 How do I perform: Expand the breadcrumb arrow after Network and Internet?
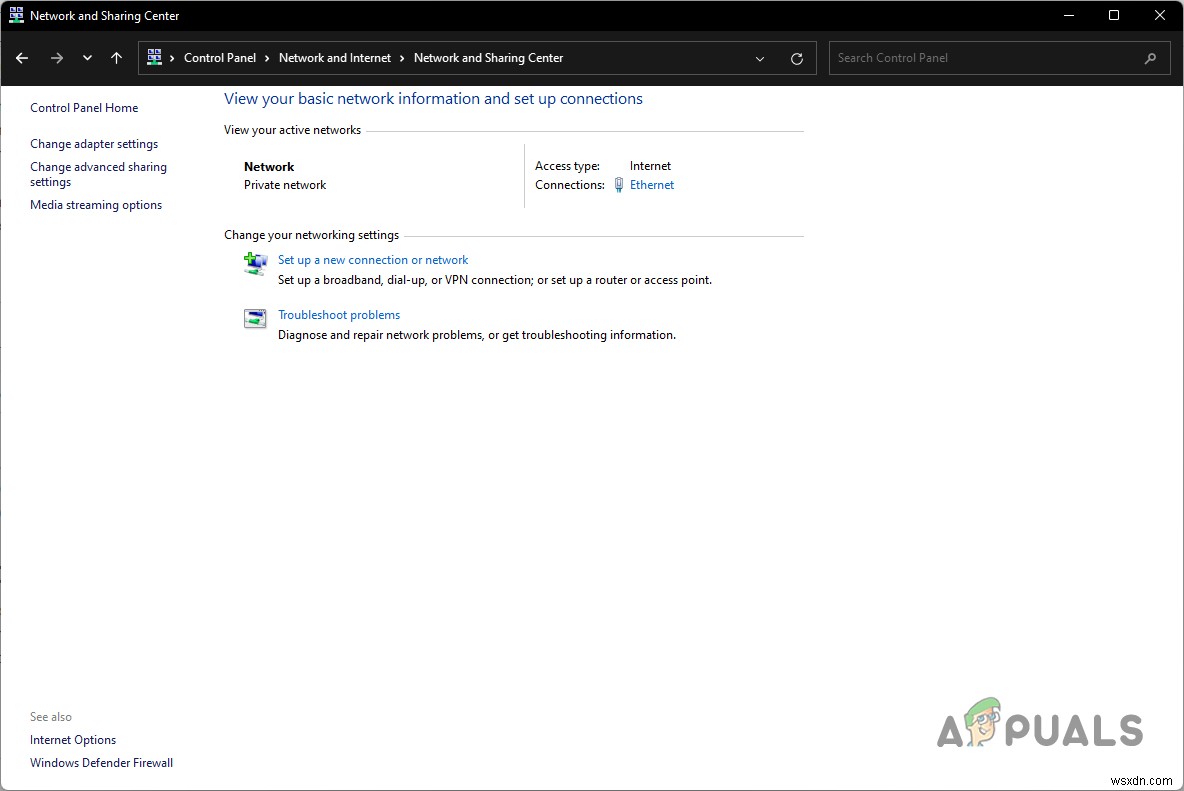(x=402, y=57)
